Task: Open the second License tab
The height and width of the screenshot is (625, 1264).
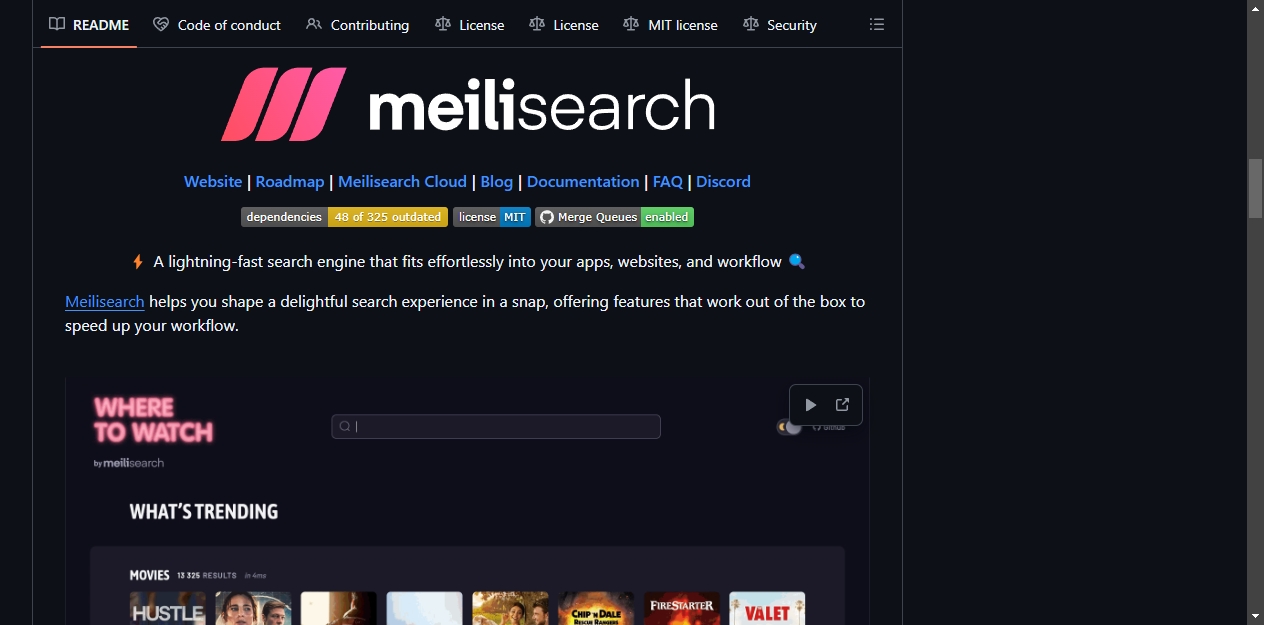Action: [564, 25]
